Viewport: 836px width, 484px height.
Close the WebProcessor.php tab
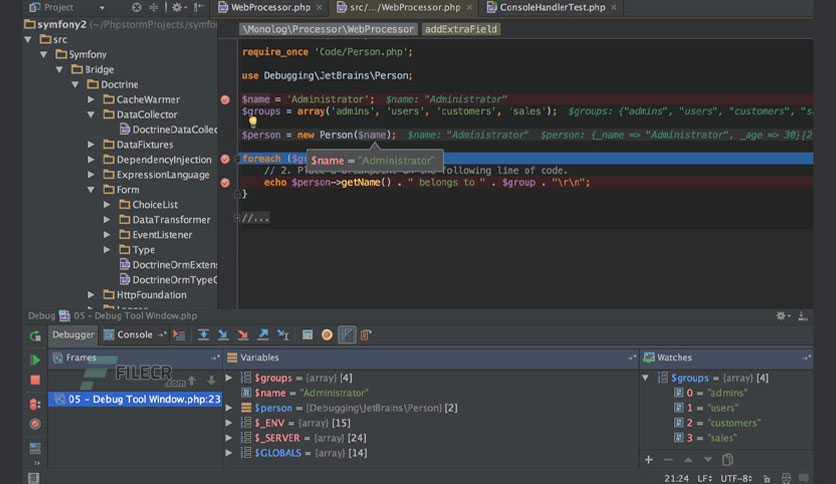pos(319,7)
